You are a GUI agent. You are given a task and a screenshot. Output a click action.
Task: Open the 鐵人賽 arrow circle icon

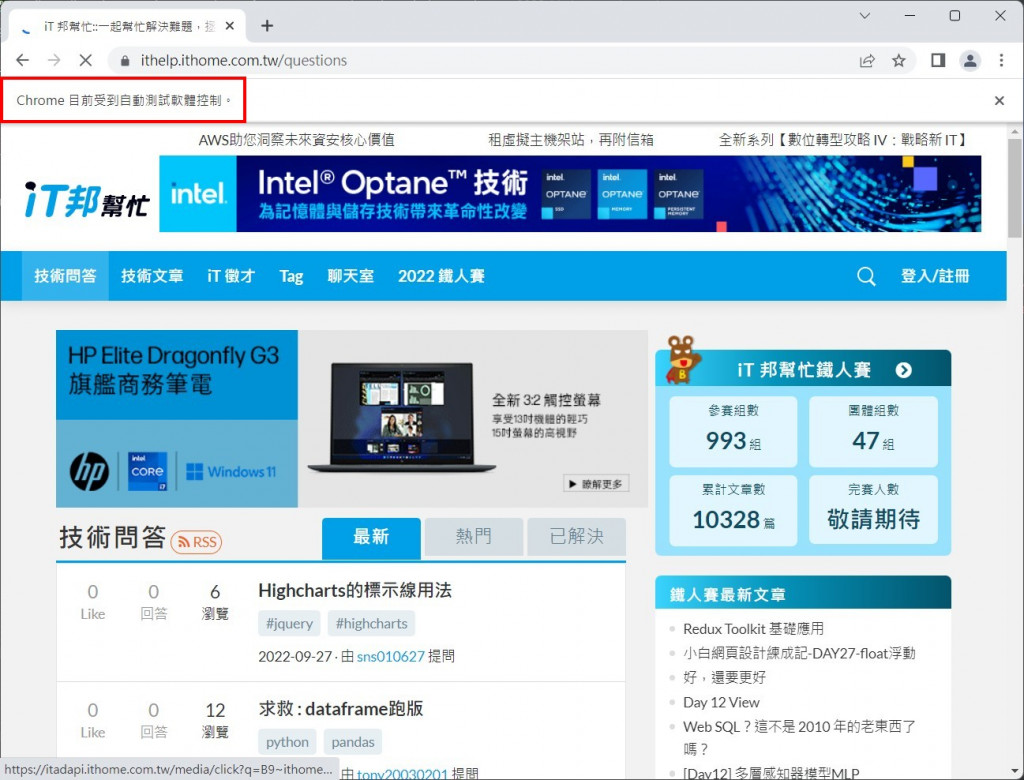click(x=903, y=370)
